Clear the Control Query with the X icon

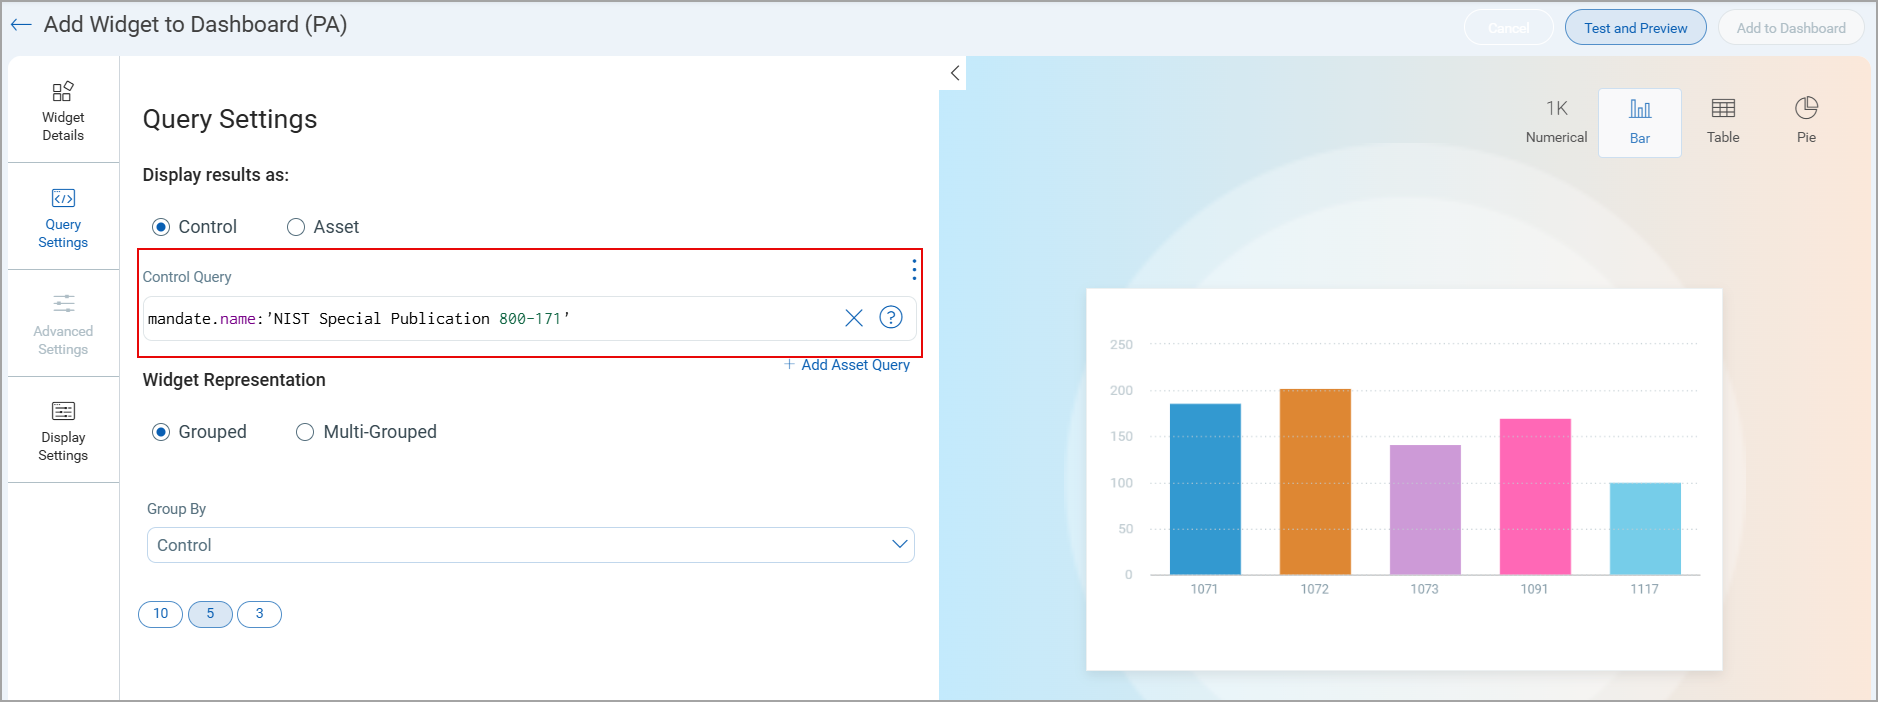pos(854,318)
